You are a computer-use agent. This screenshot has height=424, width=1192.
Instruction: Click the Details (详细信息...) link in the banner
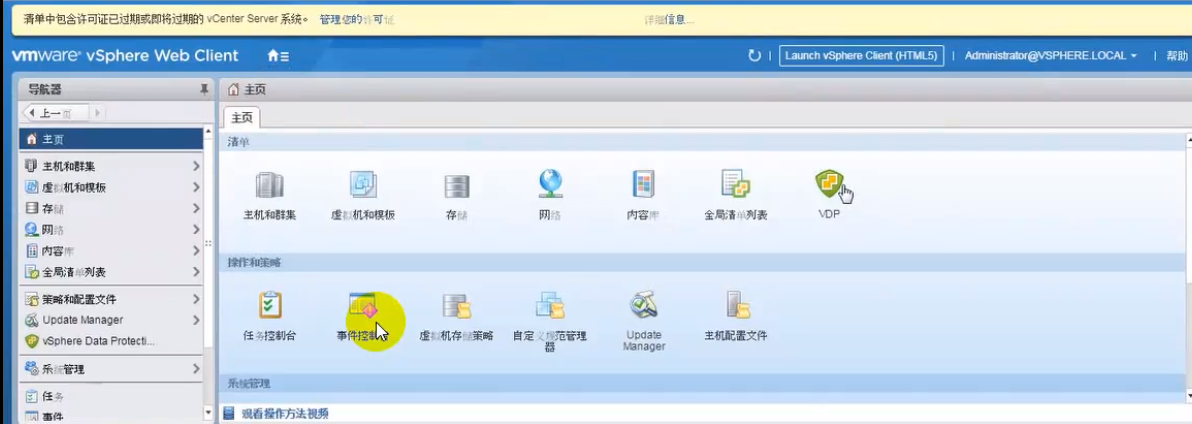point(669,20)
